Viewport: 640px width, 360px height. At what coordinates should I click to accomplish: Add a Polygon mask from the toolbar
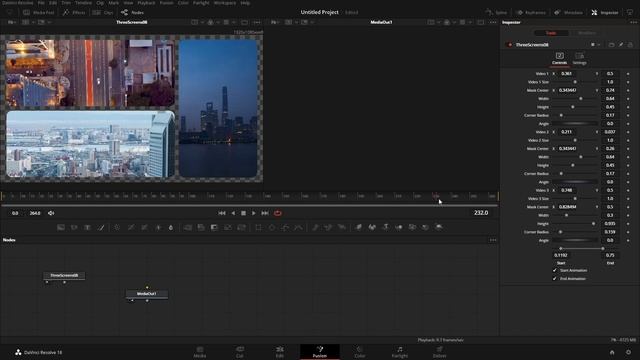pyautogui.click(x=285, y=227)
